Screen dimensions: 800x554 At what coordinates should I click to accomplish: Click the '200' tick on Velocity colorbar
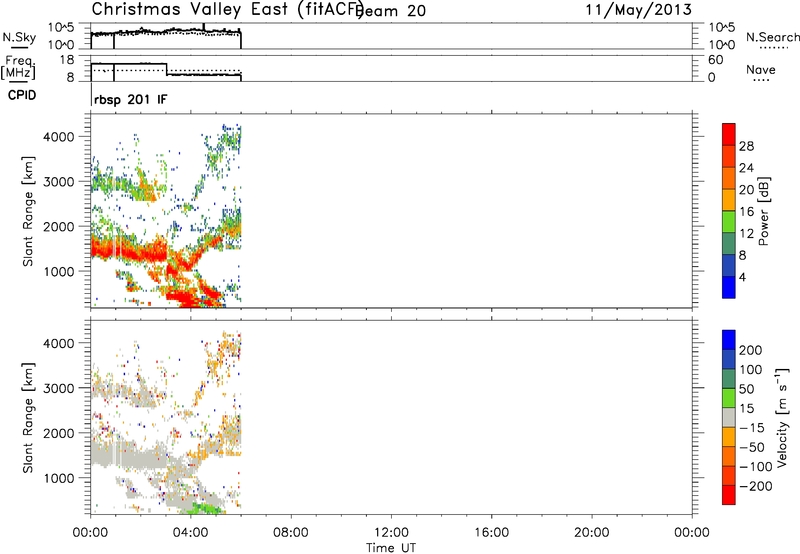[x=751, y=350]
